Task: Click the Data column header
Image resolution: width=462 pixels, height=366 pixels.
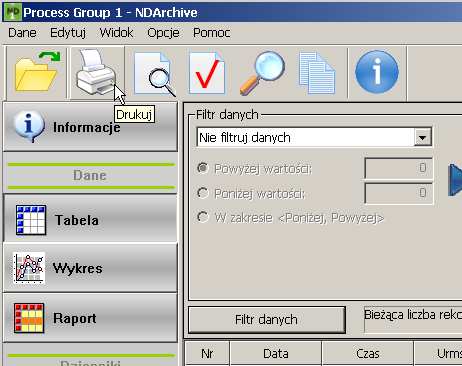Action: click(276, 353)
